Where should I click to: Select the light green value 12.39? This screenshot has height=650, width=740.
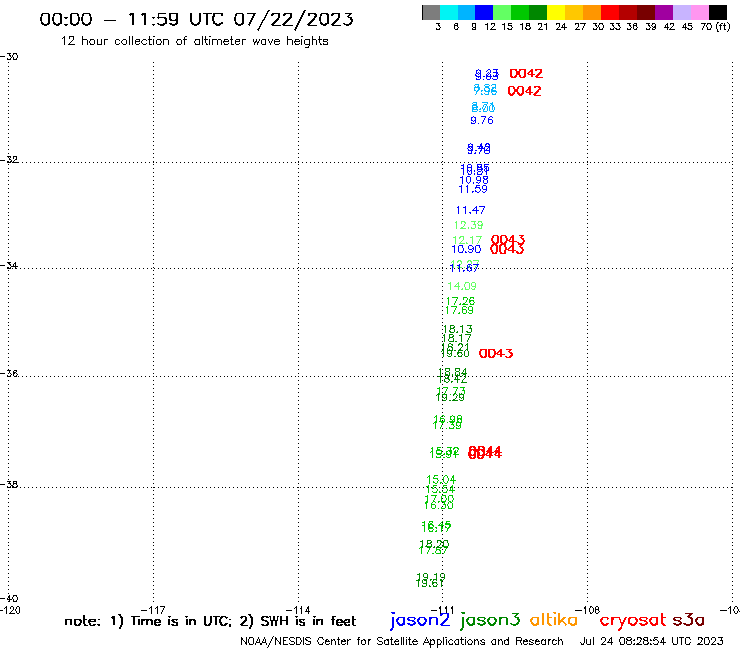pyautogui.click(x=469, y=225)
